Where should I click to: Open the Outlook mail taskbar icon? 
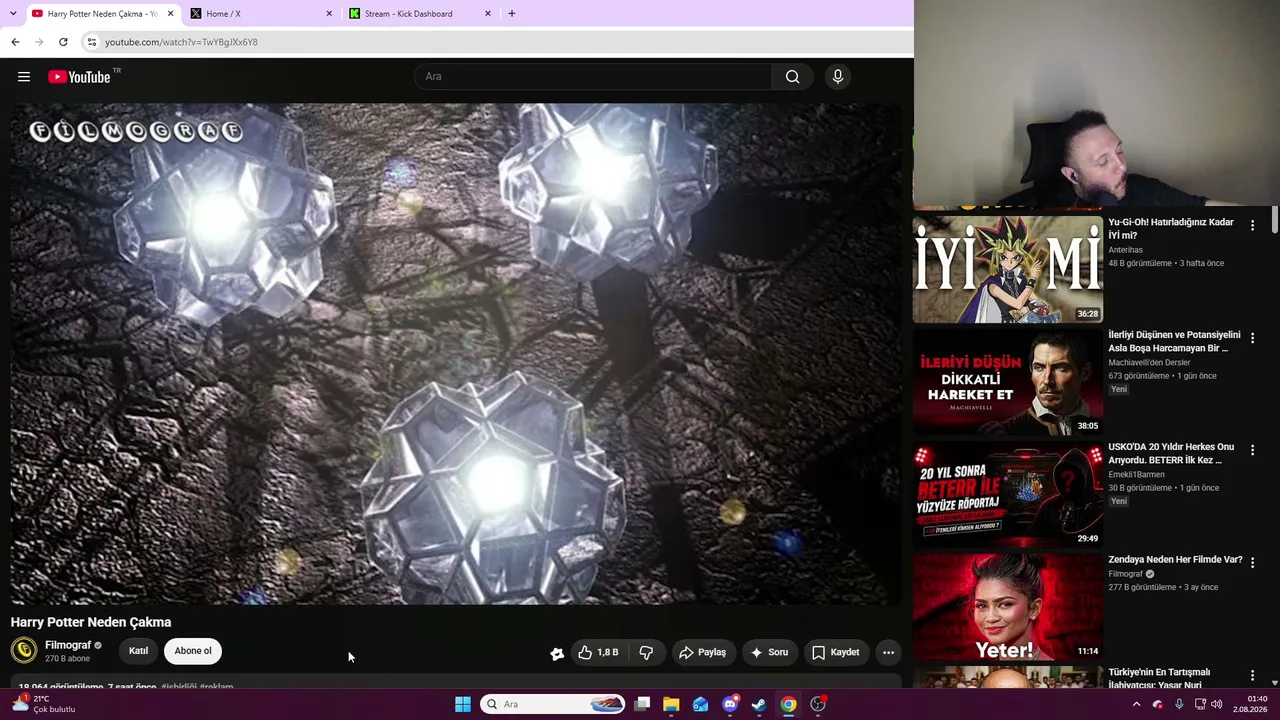pyautogui.click(x=700, y=704)
